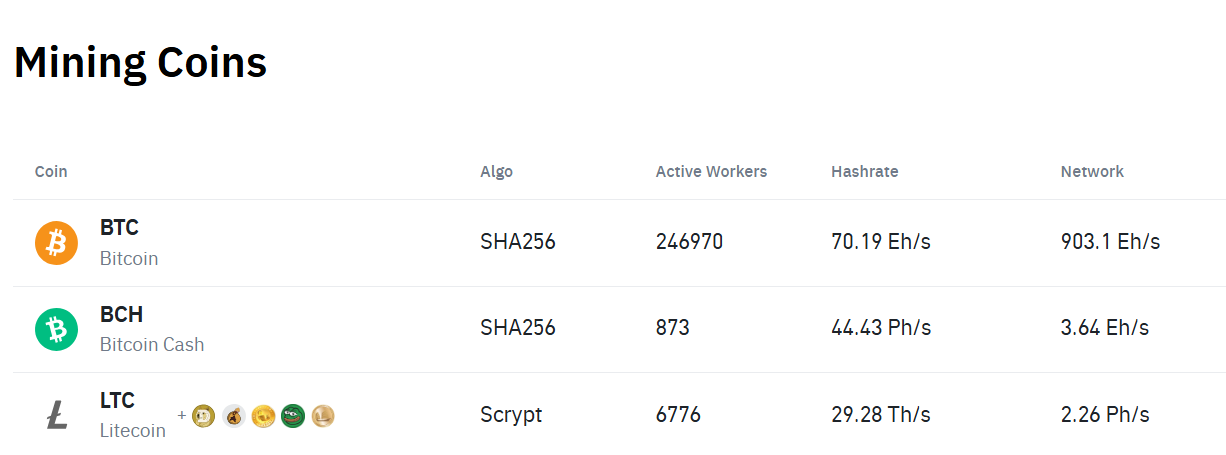
Task: Click hashrate value 70.19 Eh/s
Action: (x=881, y=242)
